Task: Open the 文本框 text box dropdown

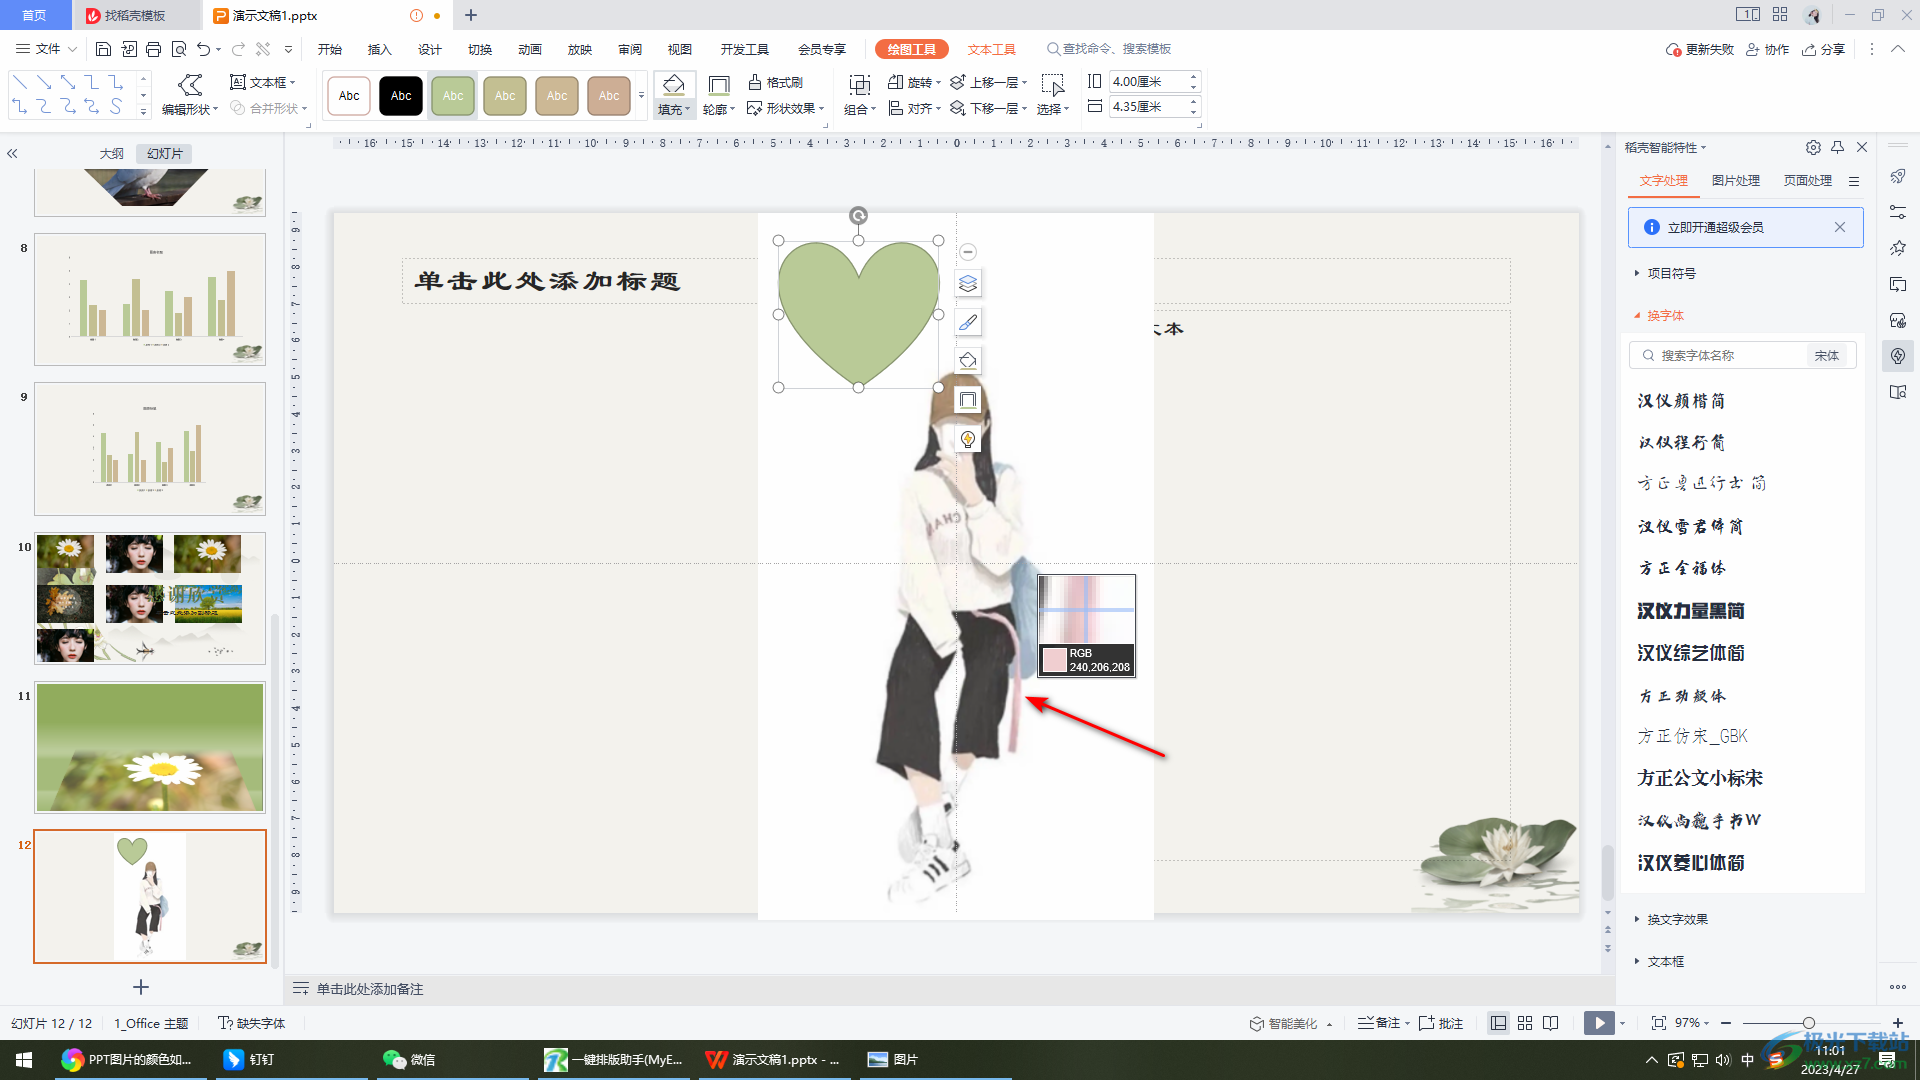Action: [264, 82]
